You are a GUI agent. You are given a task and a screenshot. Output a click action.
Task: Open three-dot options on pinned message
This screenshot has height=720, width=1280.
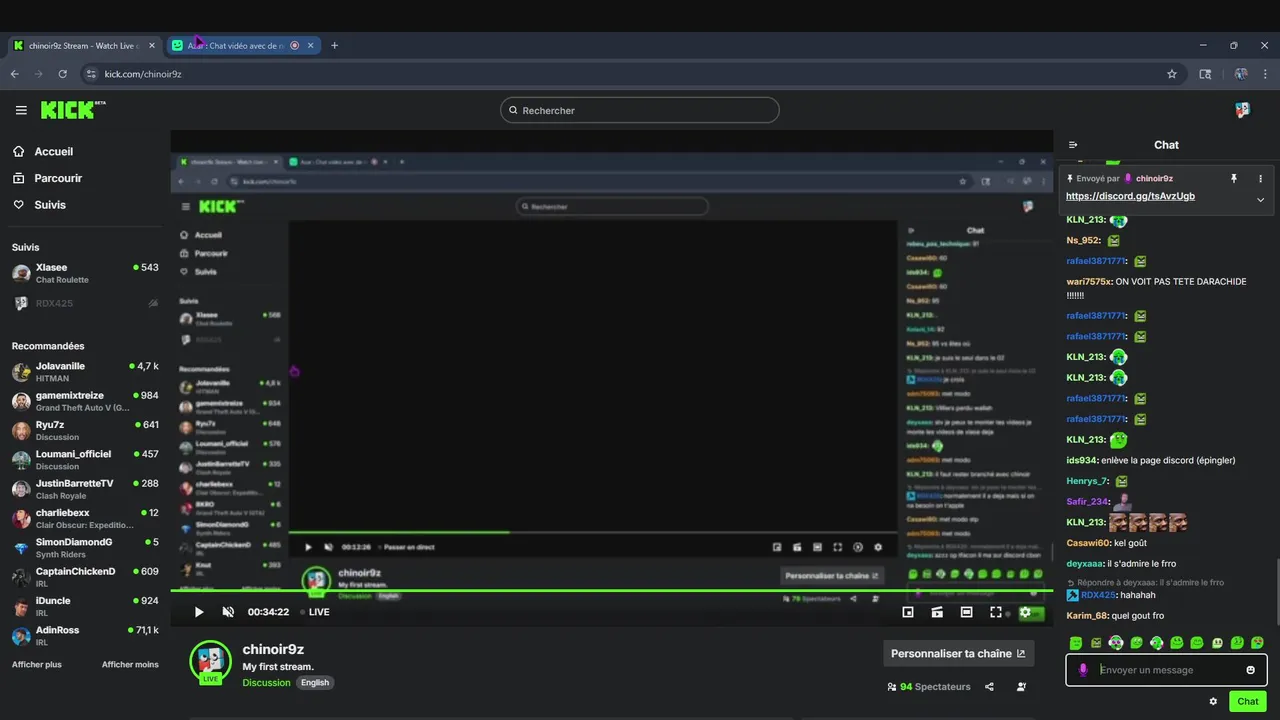click(1260, 178)
